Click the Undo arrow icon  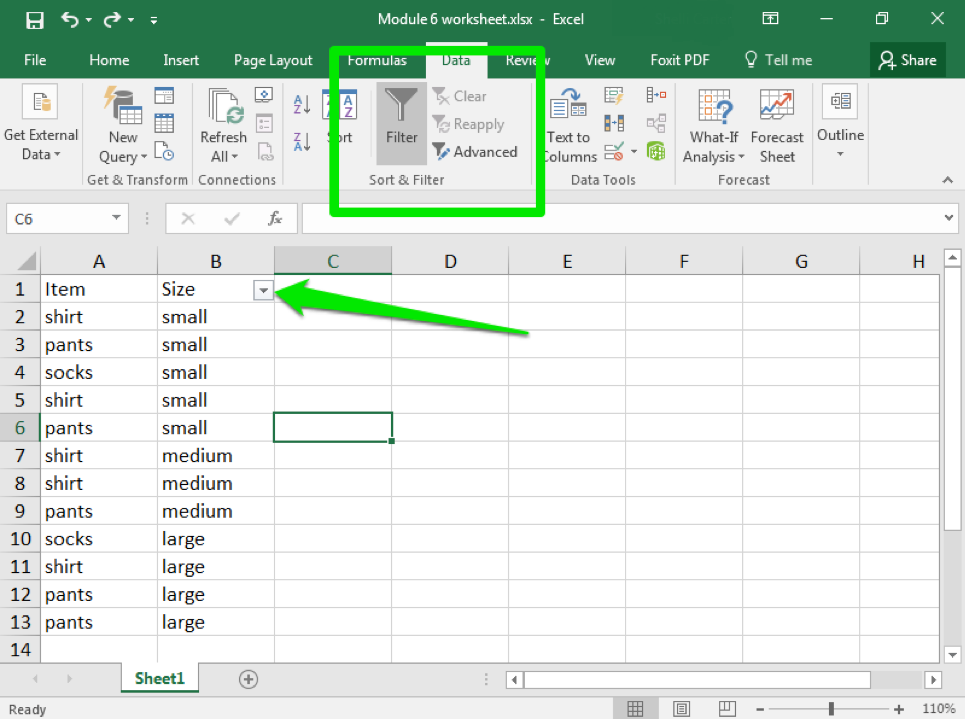(69, 19)
